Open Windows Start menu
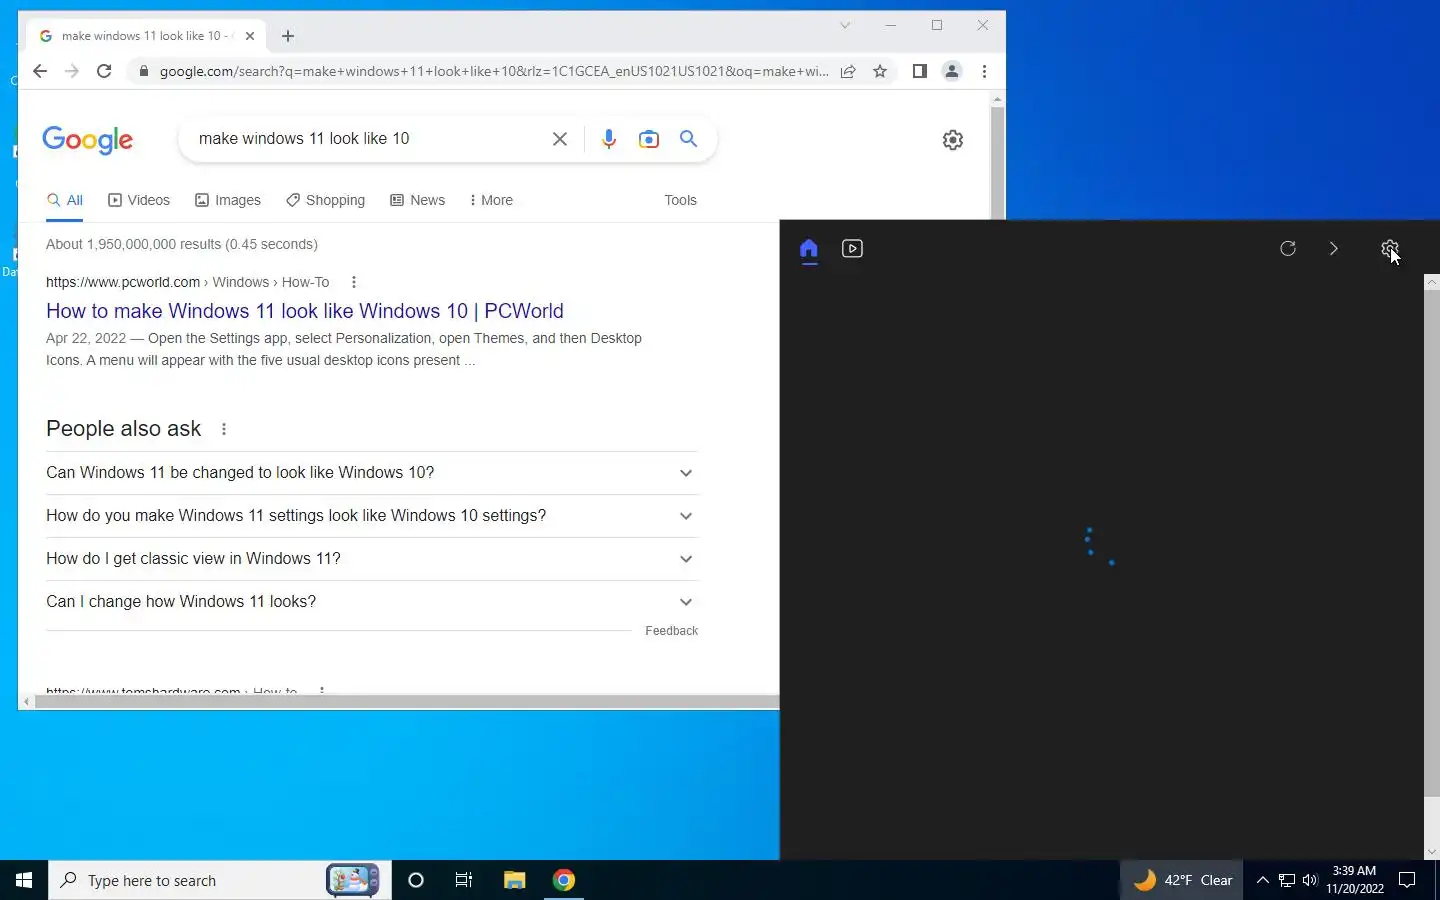The height and width of the screenshot is (900, 1440). 24,880
